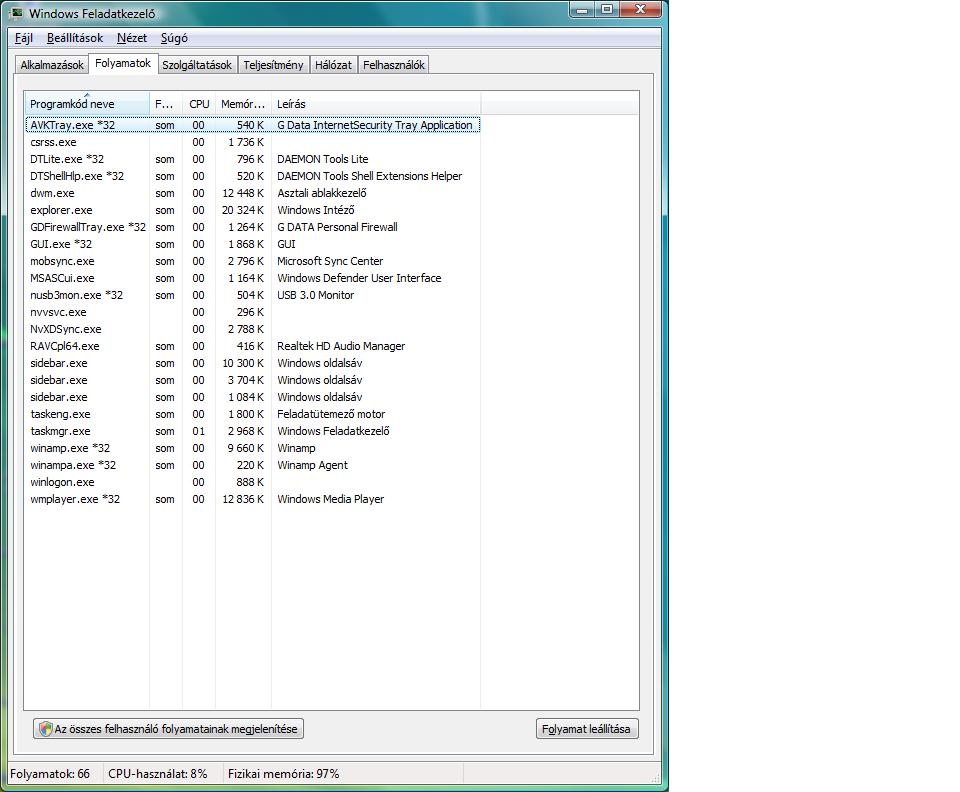960x792 pixels.
Task: Click the Folyamat leállítása button
Action: point(587,729)
